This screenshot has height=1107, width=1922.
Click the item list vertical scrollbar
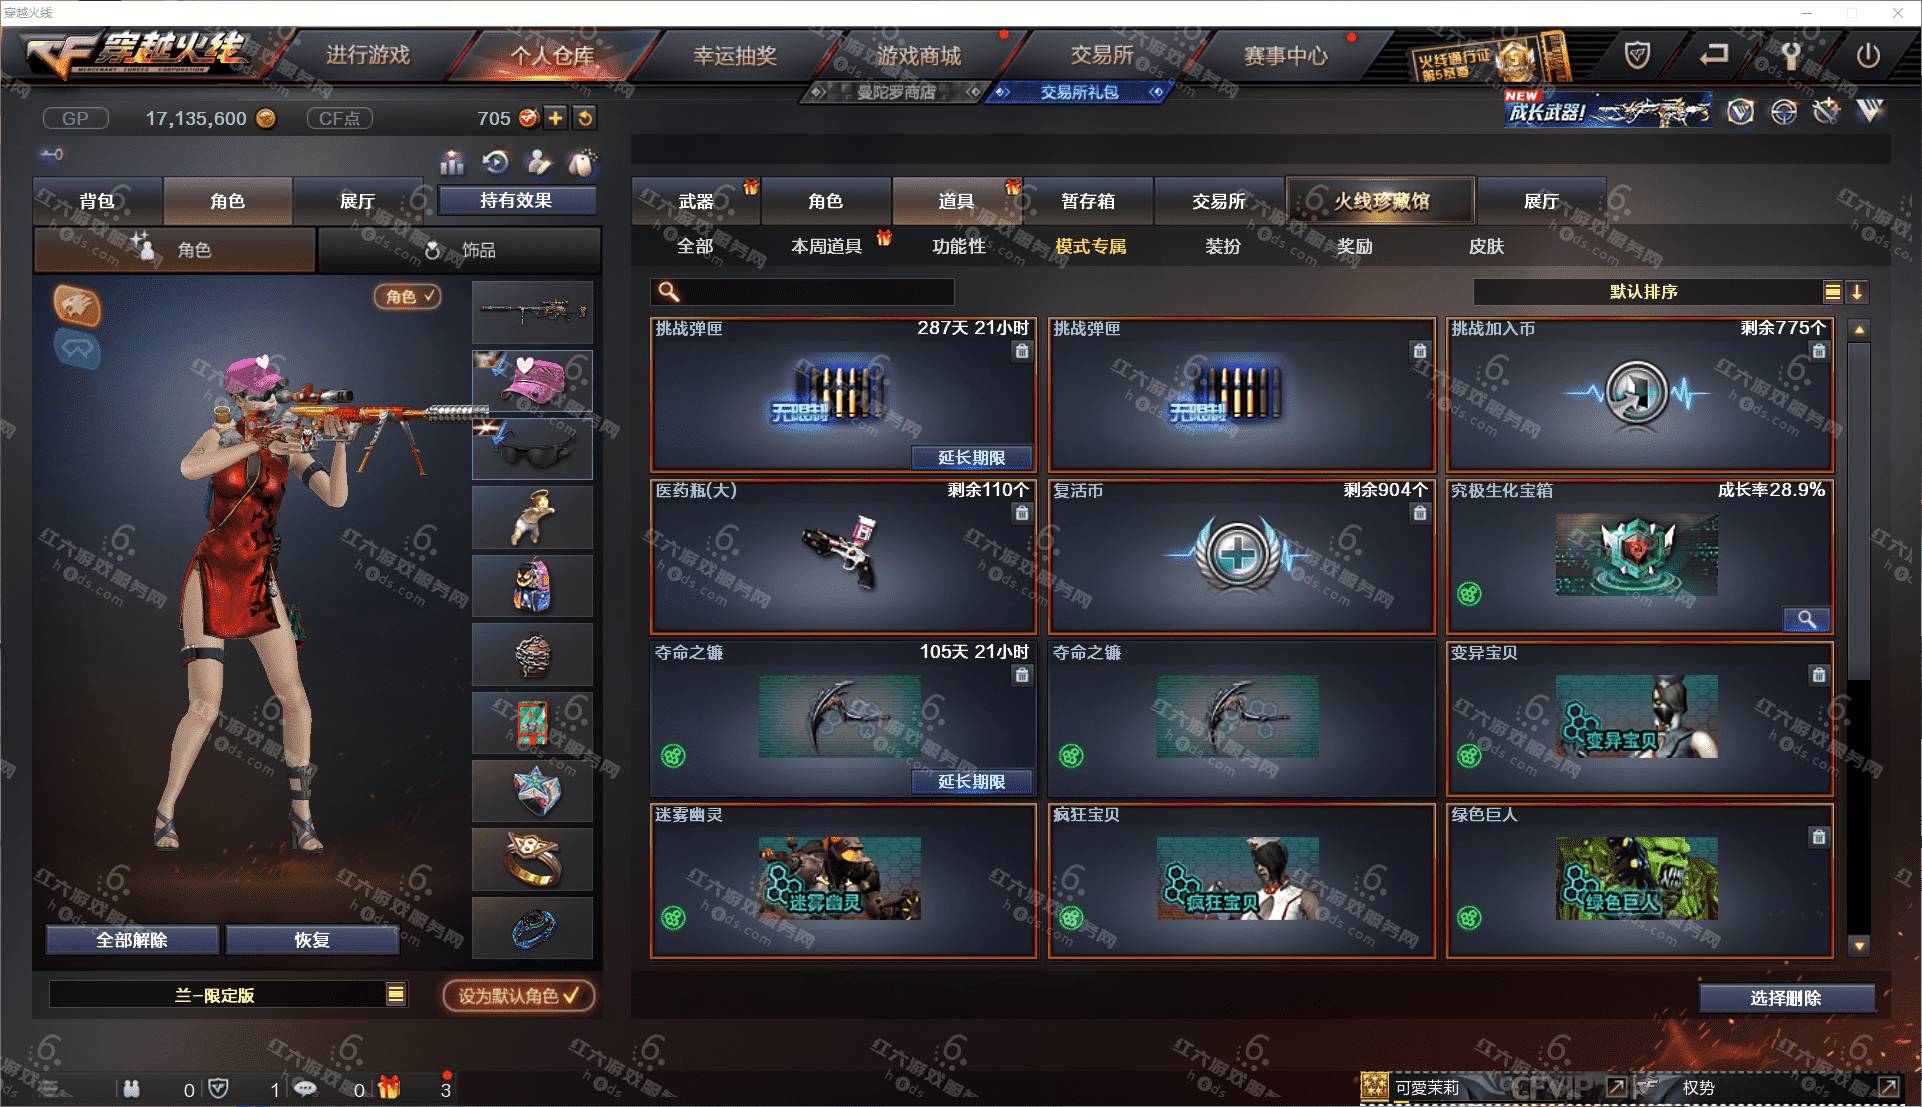pos(1859,636)
